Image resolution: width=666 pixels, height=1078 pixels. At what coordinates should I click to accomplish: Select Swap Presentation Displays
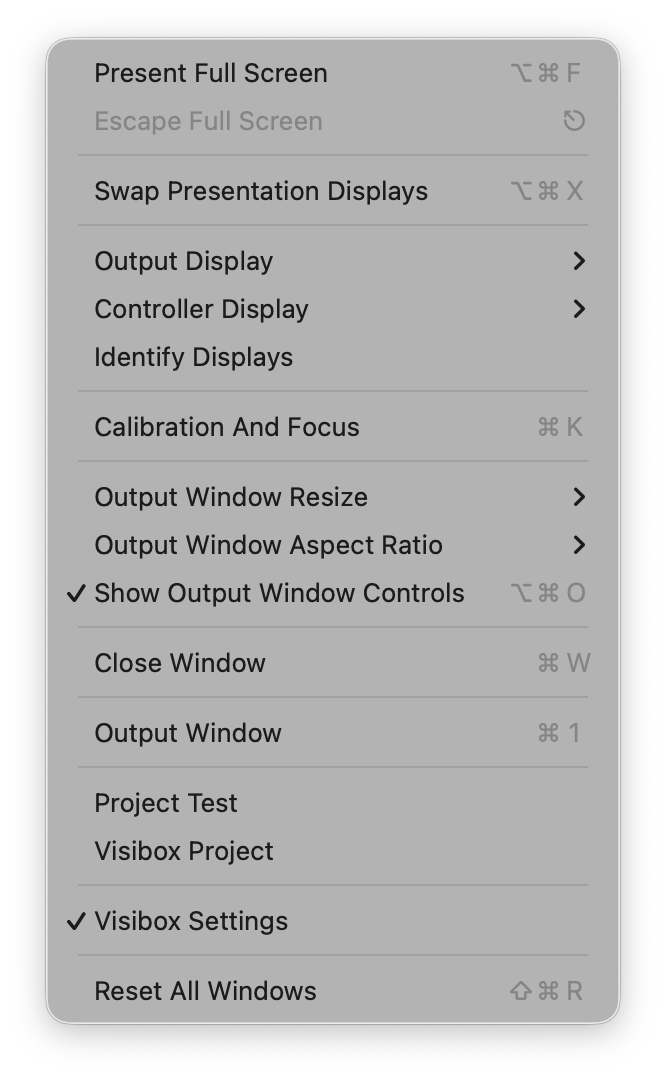[x=261, y=191]
